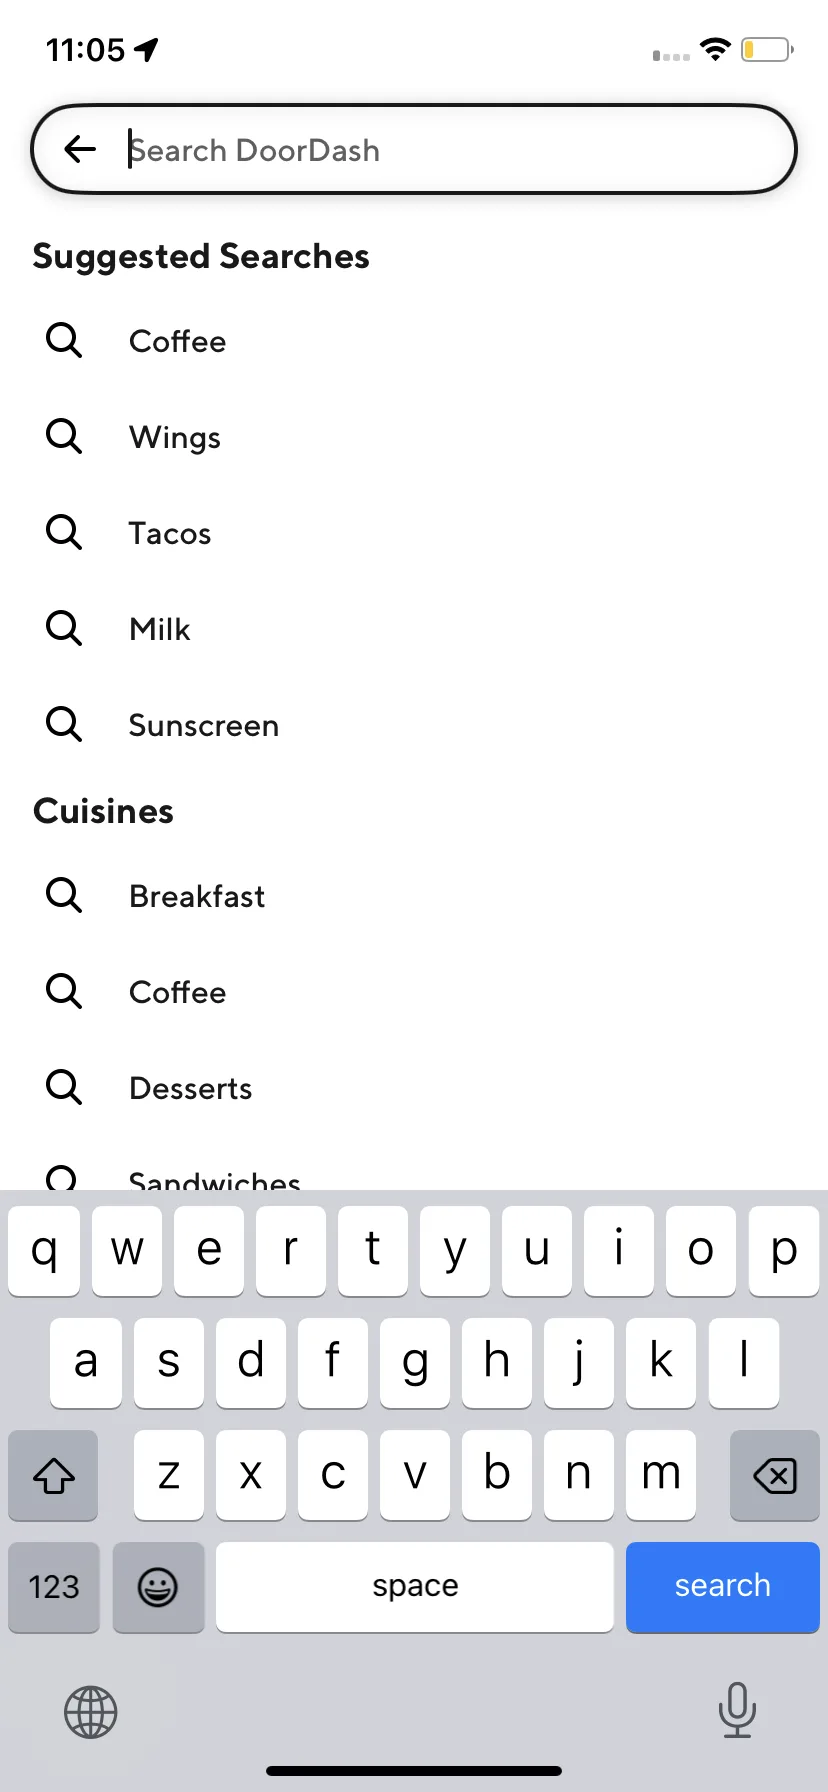
Task: Choose Coffee in Suggested Searches
Action: click(x=178, y=341)
